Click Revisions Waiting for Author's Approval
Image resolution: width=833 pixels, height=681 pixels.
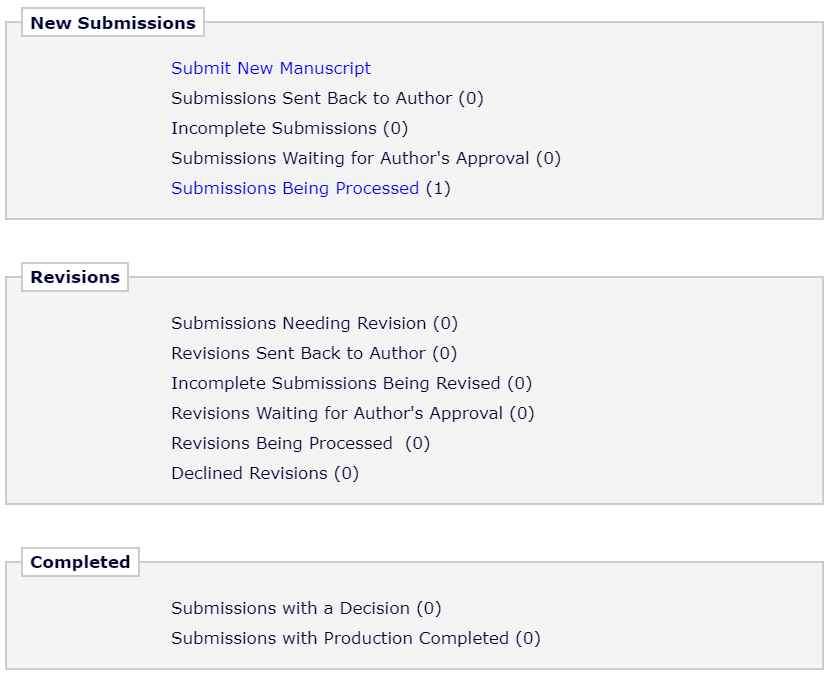coord(337,413)
